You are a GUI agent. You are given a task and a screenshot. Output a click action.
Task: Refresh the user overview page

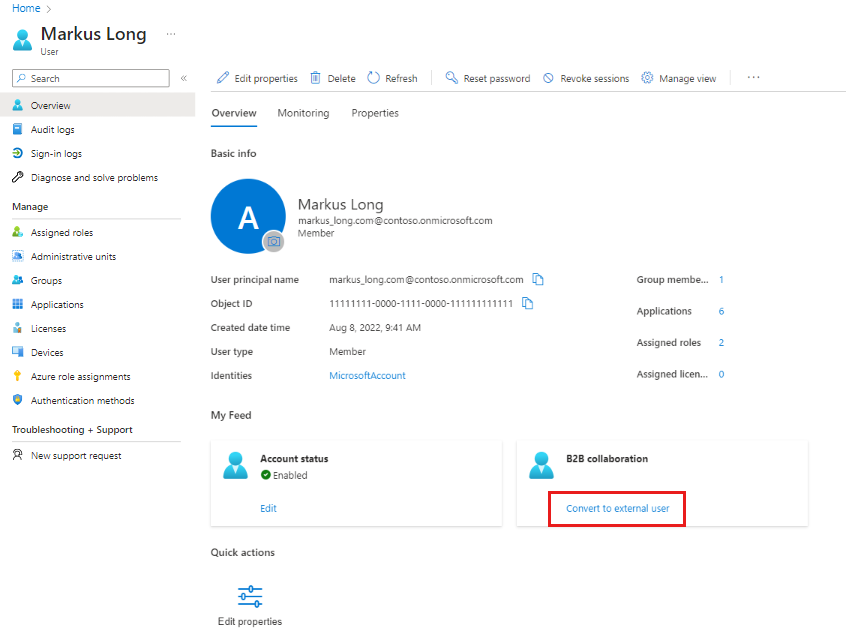pyautogui.click(x=392, y=77)
